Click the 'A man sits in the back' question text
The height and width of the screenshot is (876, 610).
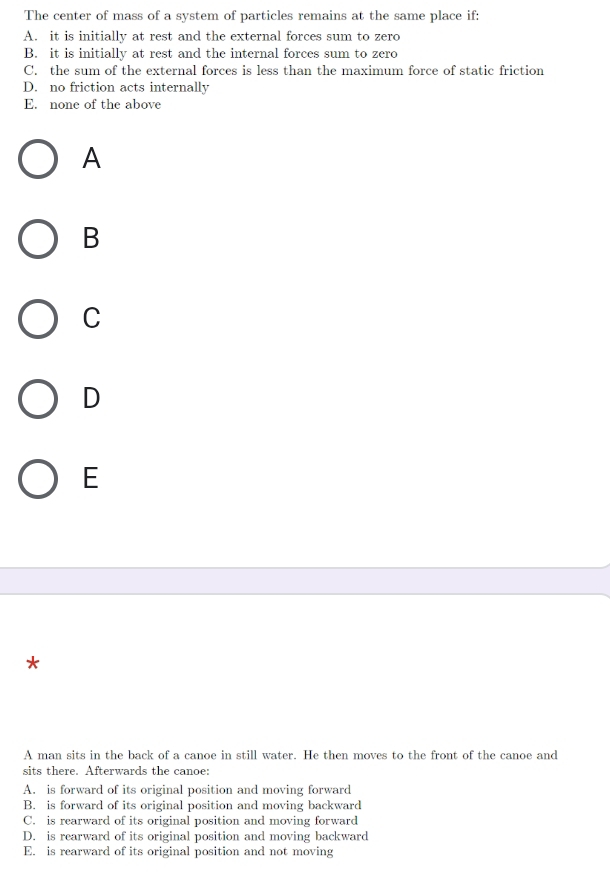290,763
